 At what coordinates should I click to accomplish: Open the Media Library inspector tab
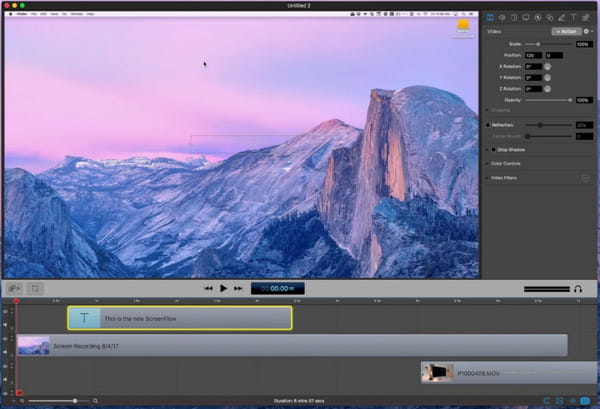(x=585, y=18)
